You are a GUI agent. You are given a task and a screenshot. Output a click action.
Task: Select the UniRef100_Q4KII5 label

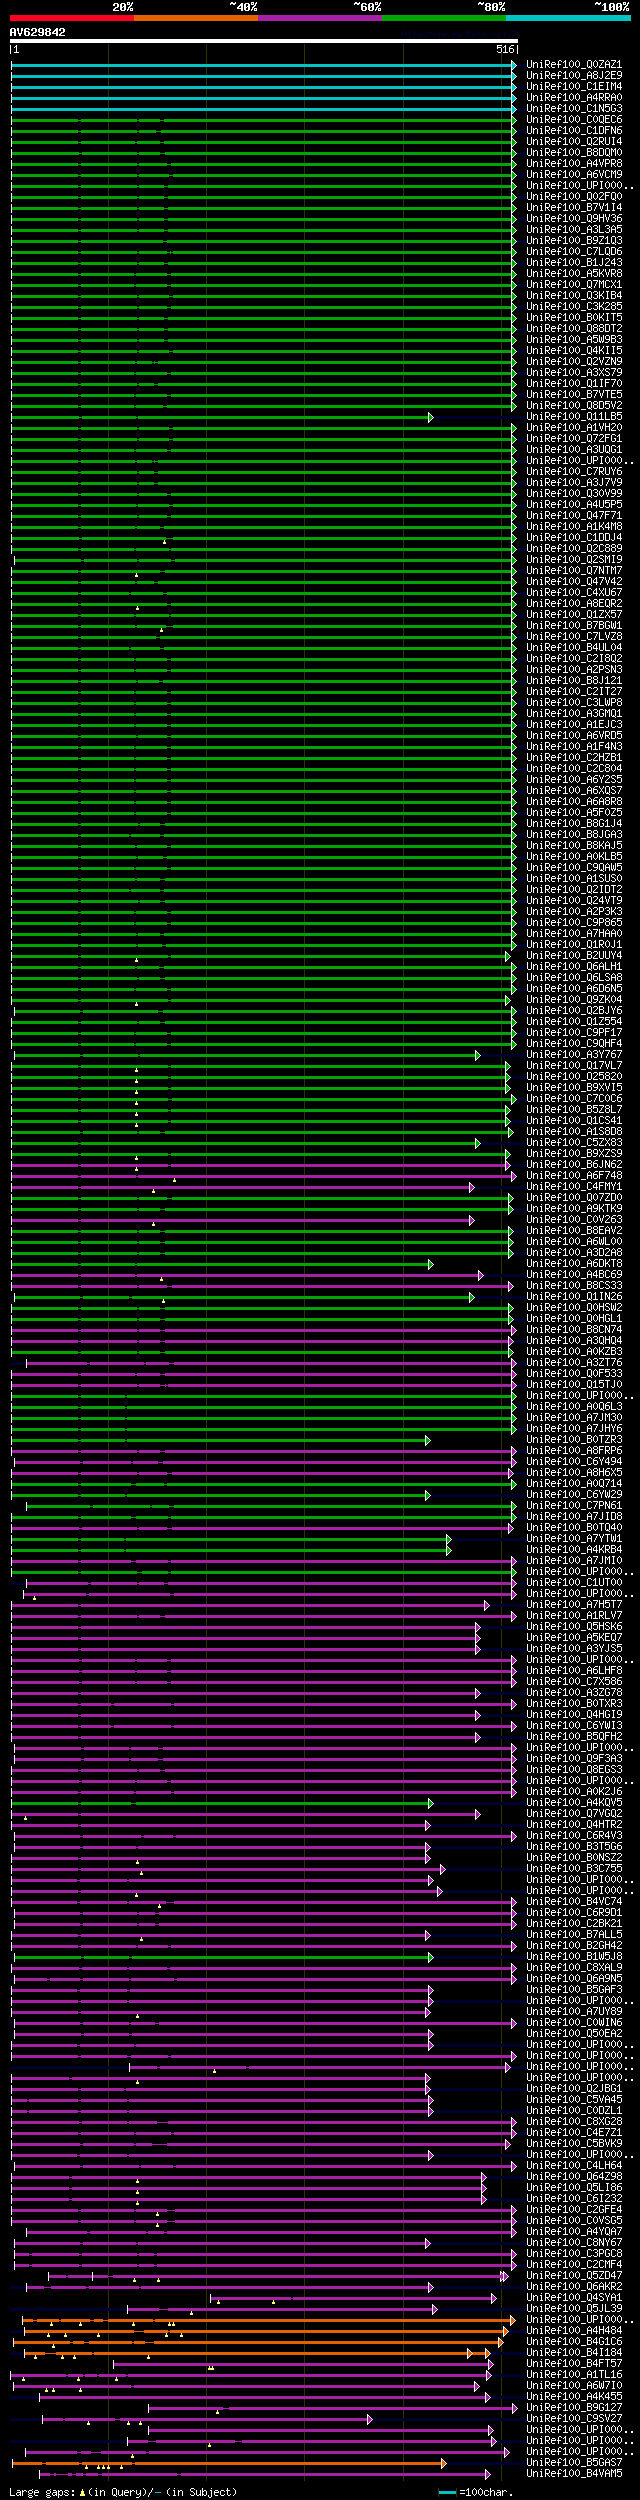[x=574, y=351]
